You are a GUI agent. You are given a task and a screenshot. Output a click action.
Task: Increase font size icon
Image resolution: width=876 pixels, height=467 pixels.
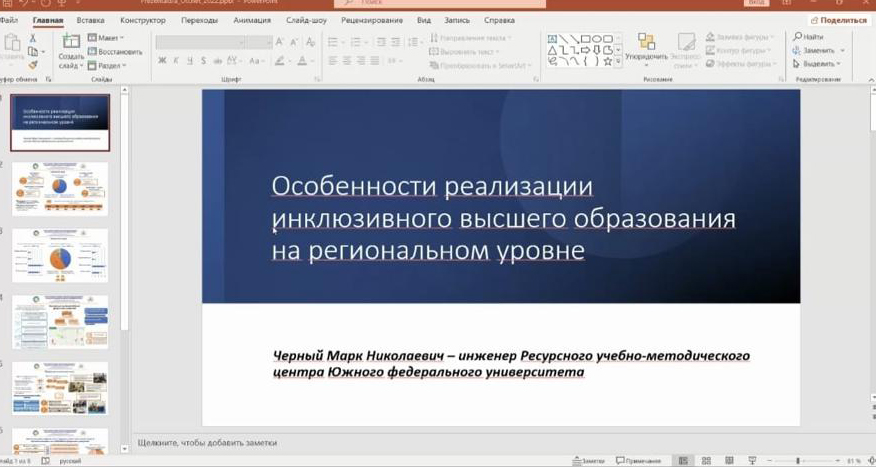(279, 42)
